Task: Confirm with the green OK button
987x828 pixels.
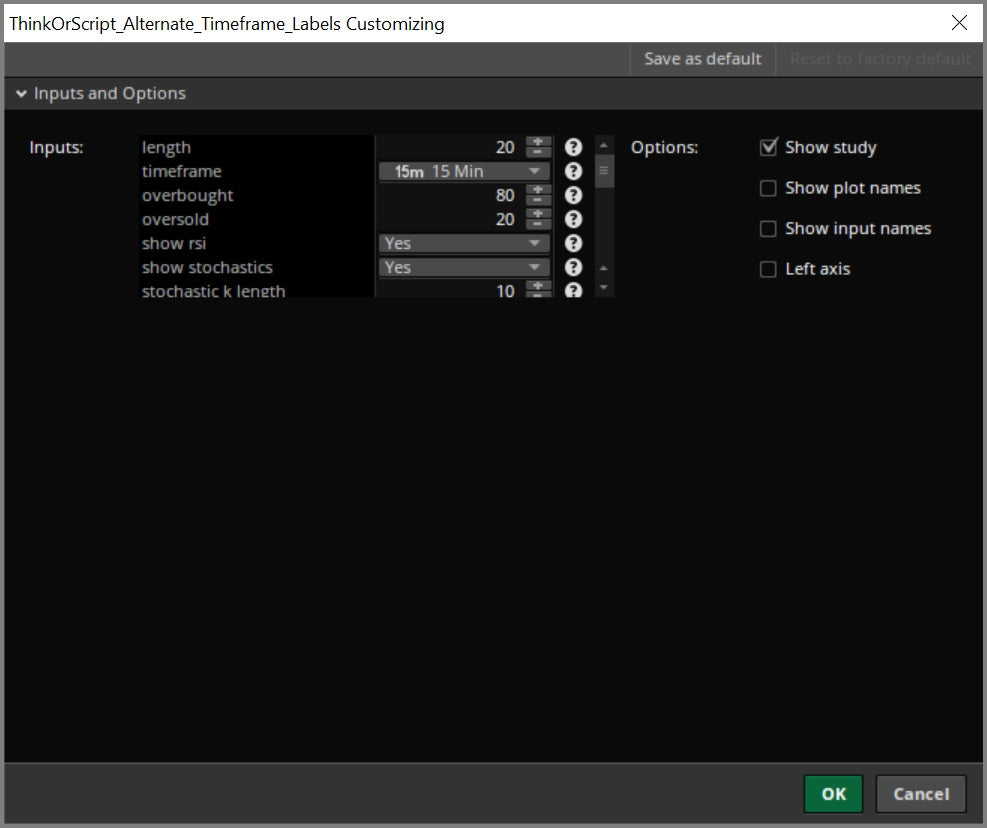Action: click(x=833, y=794)
